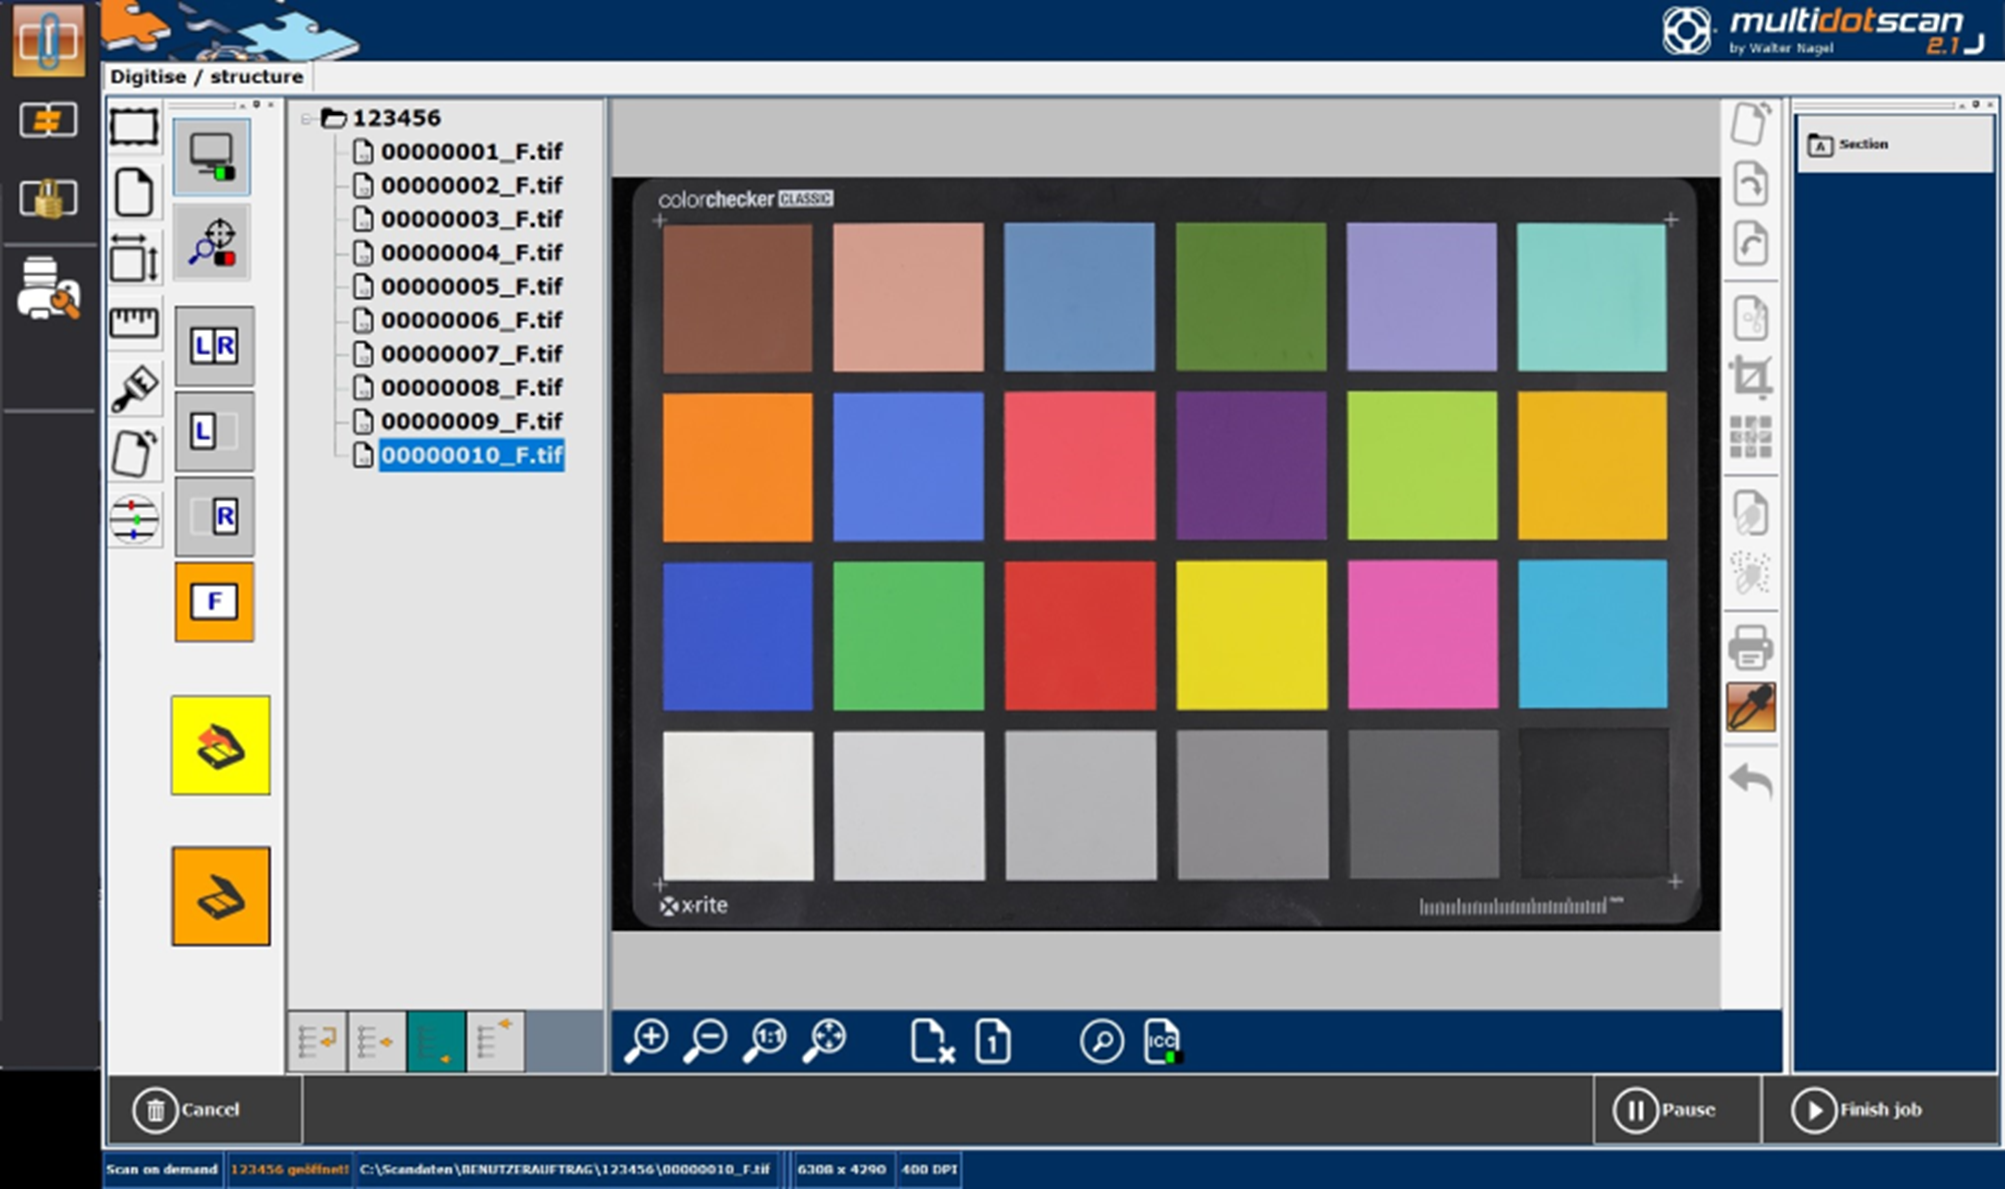Choose the paintbrush tool
Image resolution: width=2005 pixels, height=1189 pixels.
click(134, 389)
